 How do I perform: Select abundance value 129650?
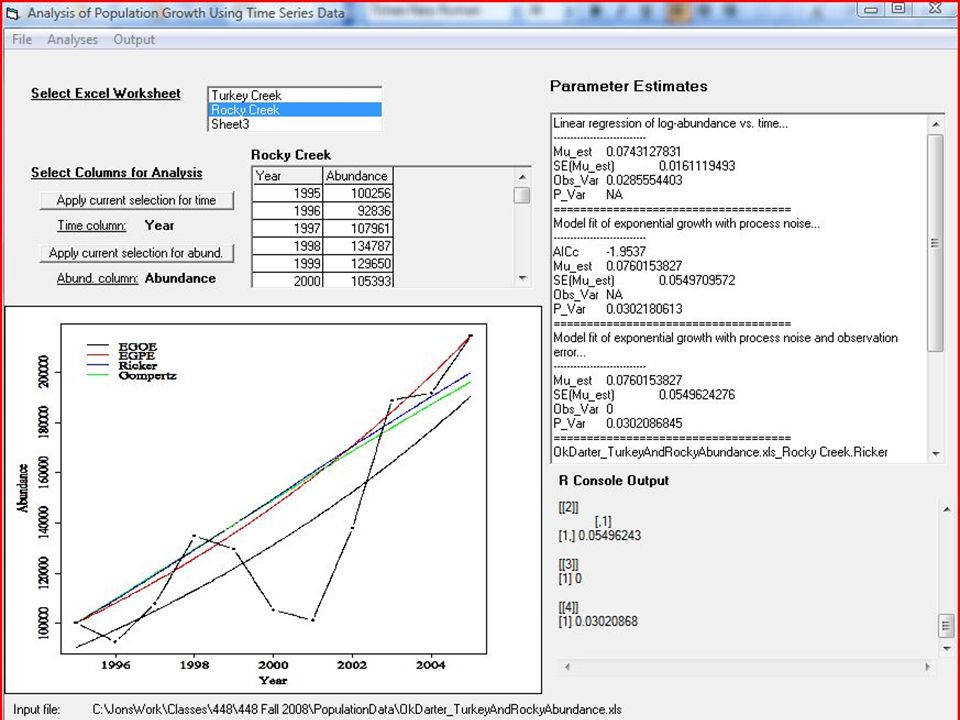tap(358, 263)
